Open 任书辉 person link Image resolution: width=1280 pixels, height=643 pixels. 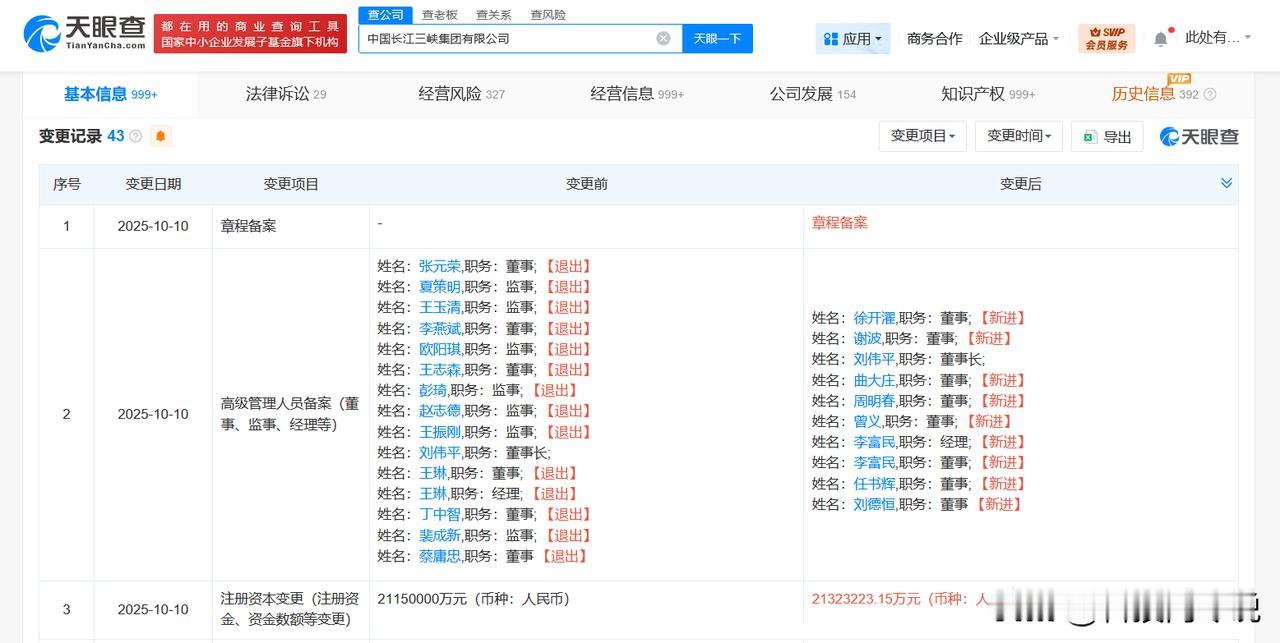[874, 483]
